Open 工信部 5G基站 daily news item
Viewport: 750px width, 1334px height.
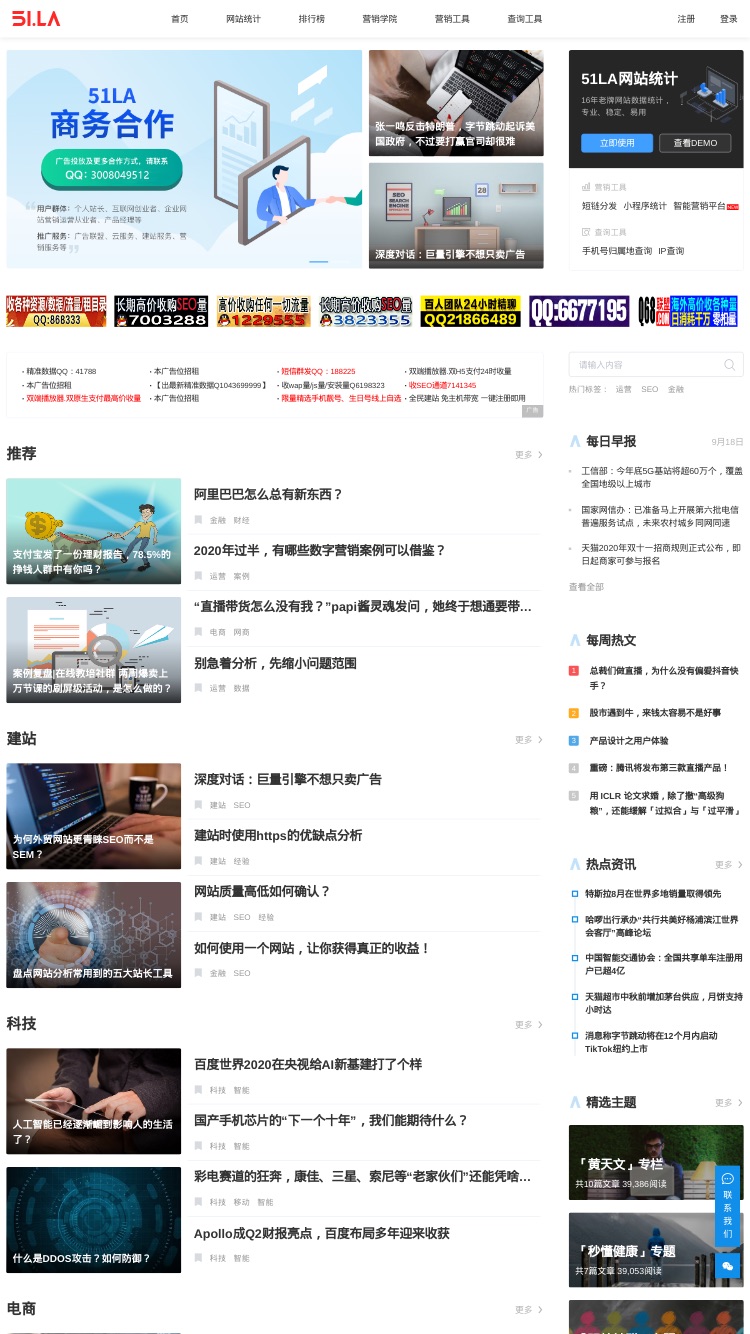(662, 477)
